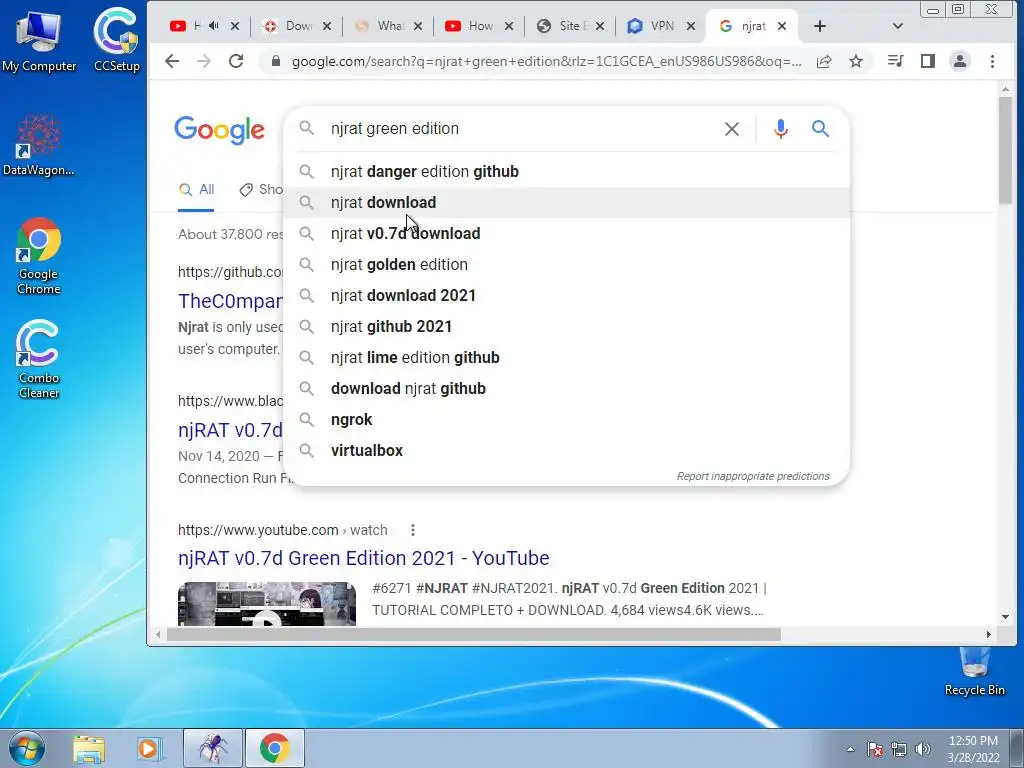Choose suggestion njrat danger edition github

click(x=567, y=172)
